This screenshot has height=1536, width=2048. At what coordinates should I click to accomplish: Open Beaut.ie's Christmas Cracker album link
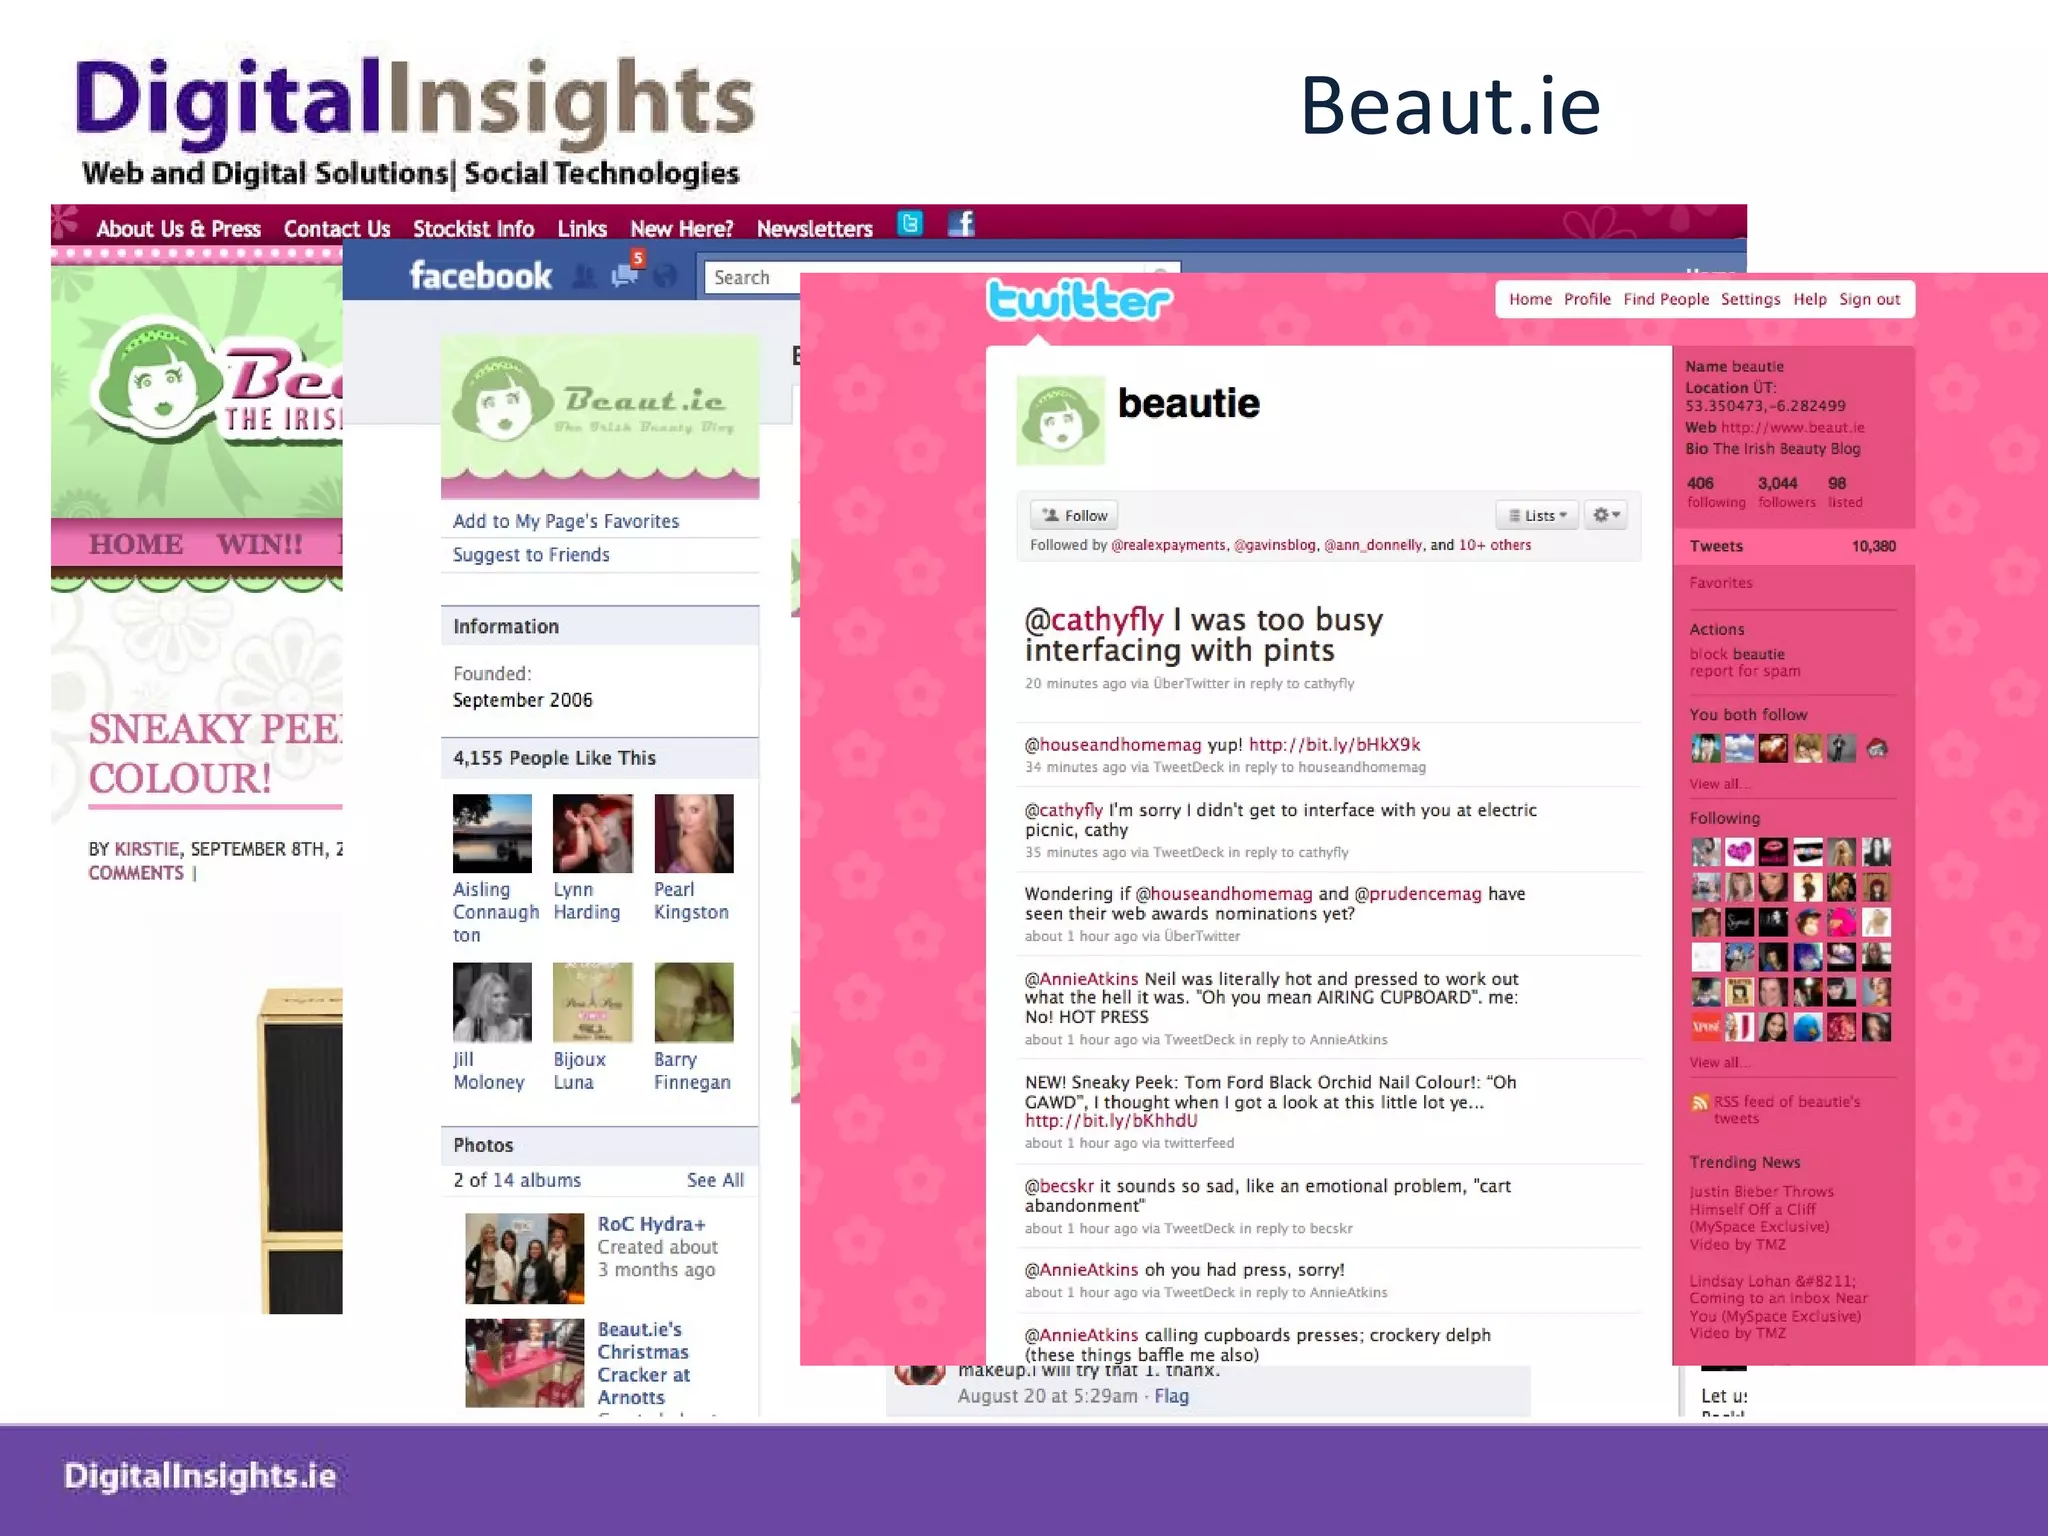pos(644,1363)
